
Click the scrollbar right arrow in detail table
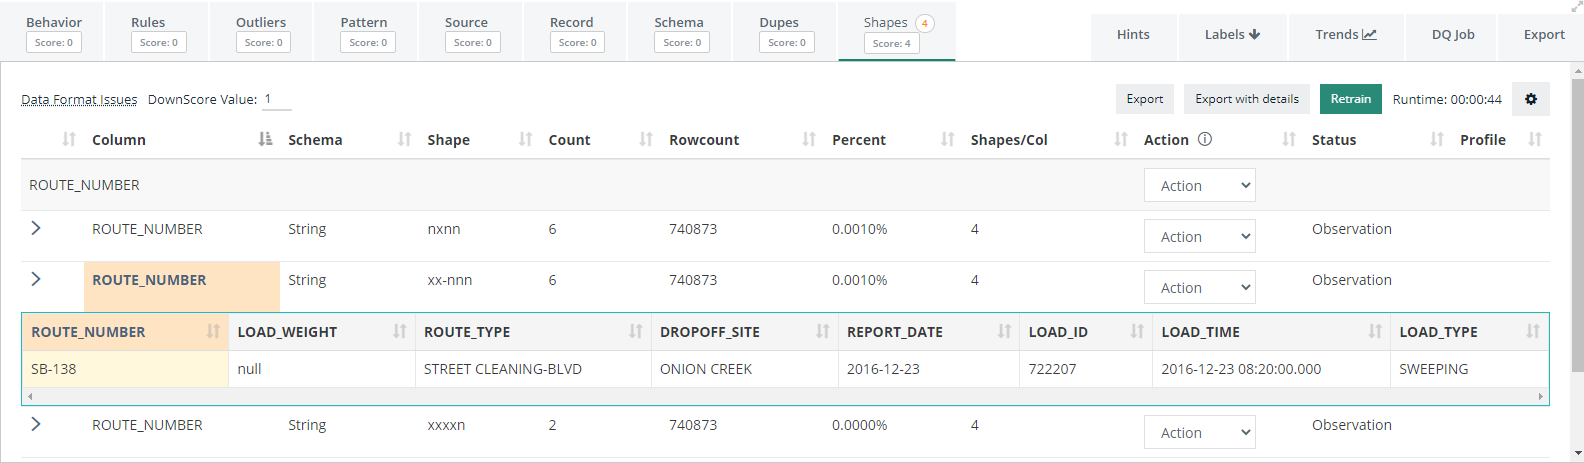tap(1540, 397)
